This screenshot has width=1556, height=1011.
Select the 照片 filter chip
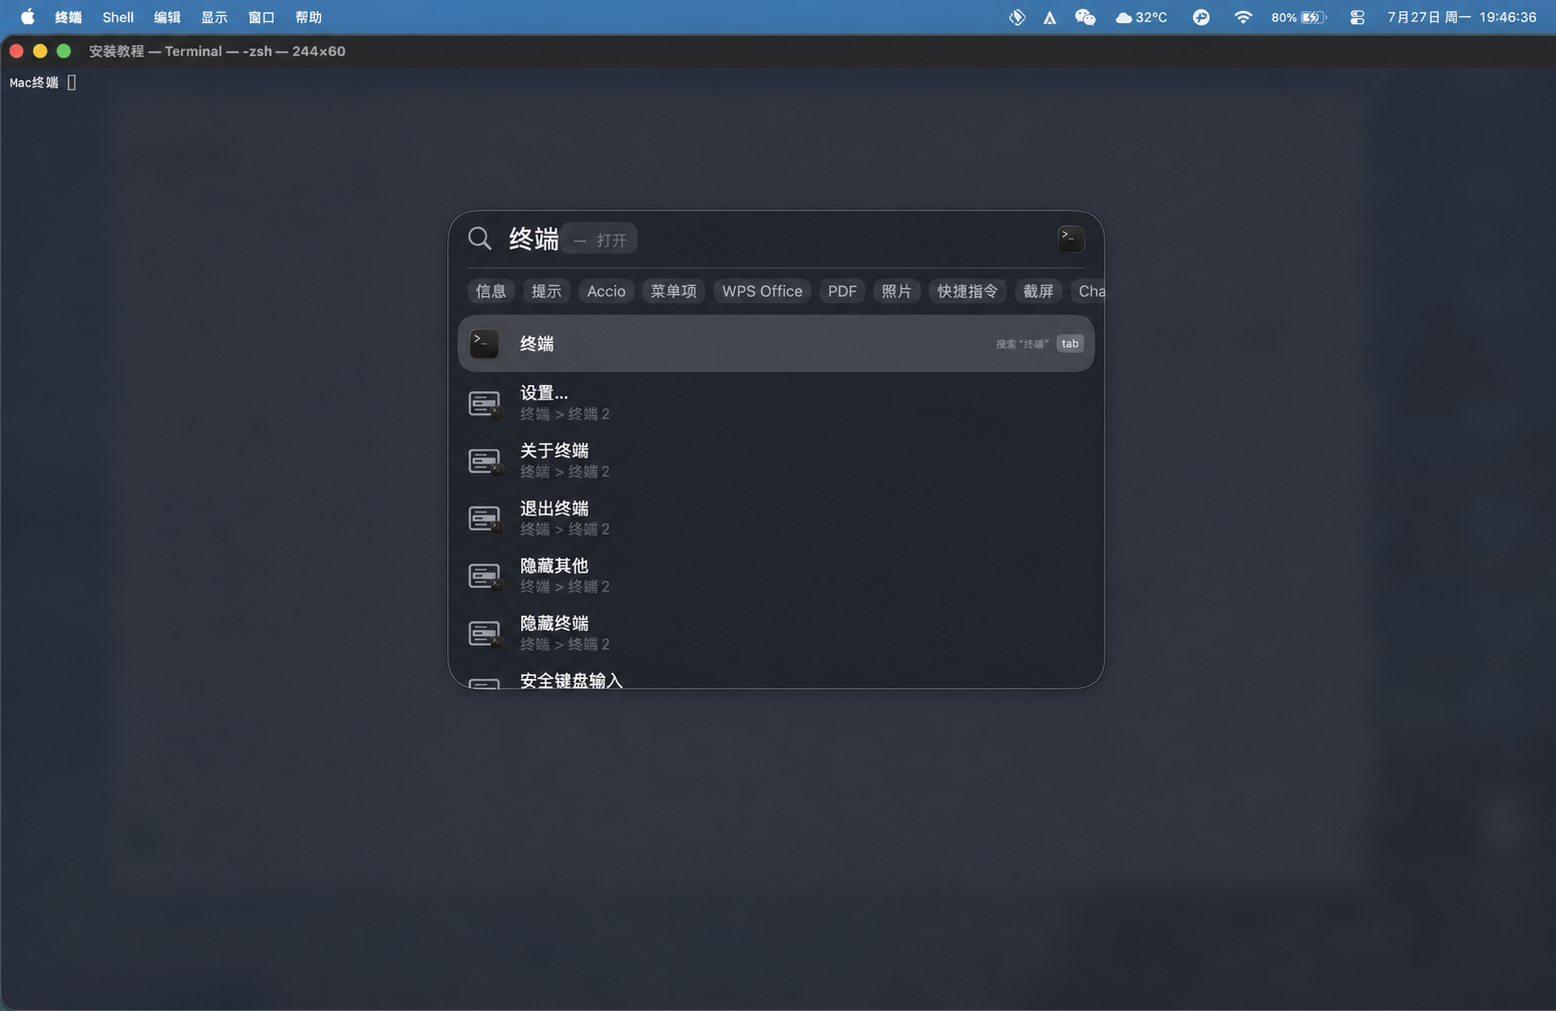tap(896, 291)
